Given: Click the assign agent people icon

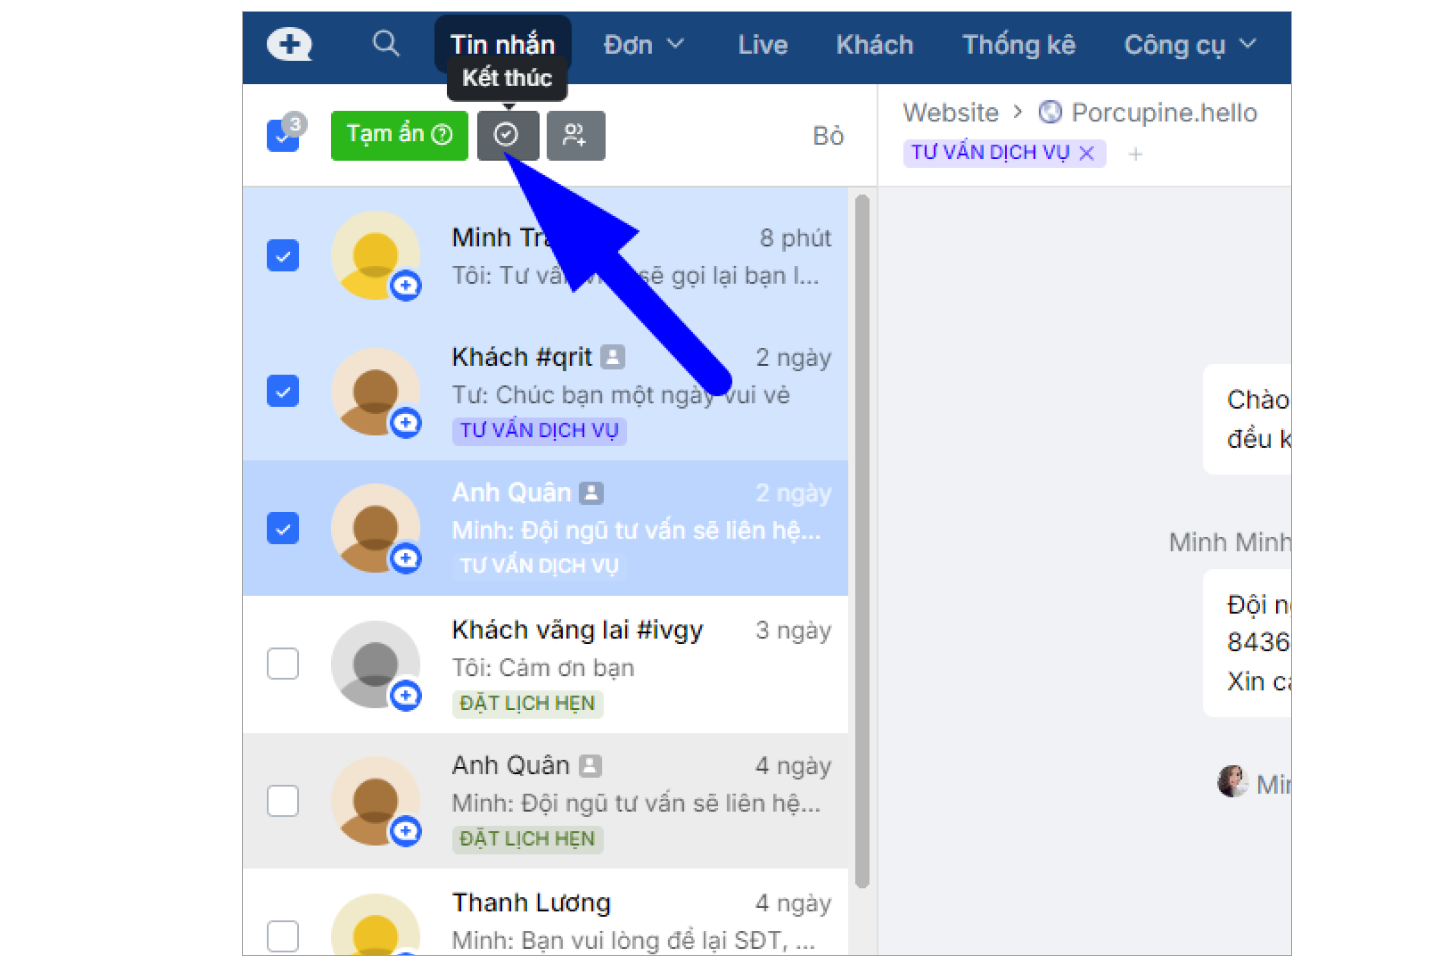Looking at the screenshot, I should [575, 135].
